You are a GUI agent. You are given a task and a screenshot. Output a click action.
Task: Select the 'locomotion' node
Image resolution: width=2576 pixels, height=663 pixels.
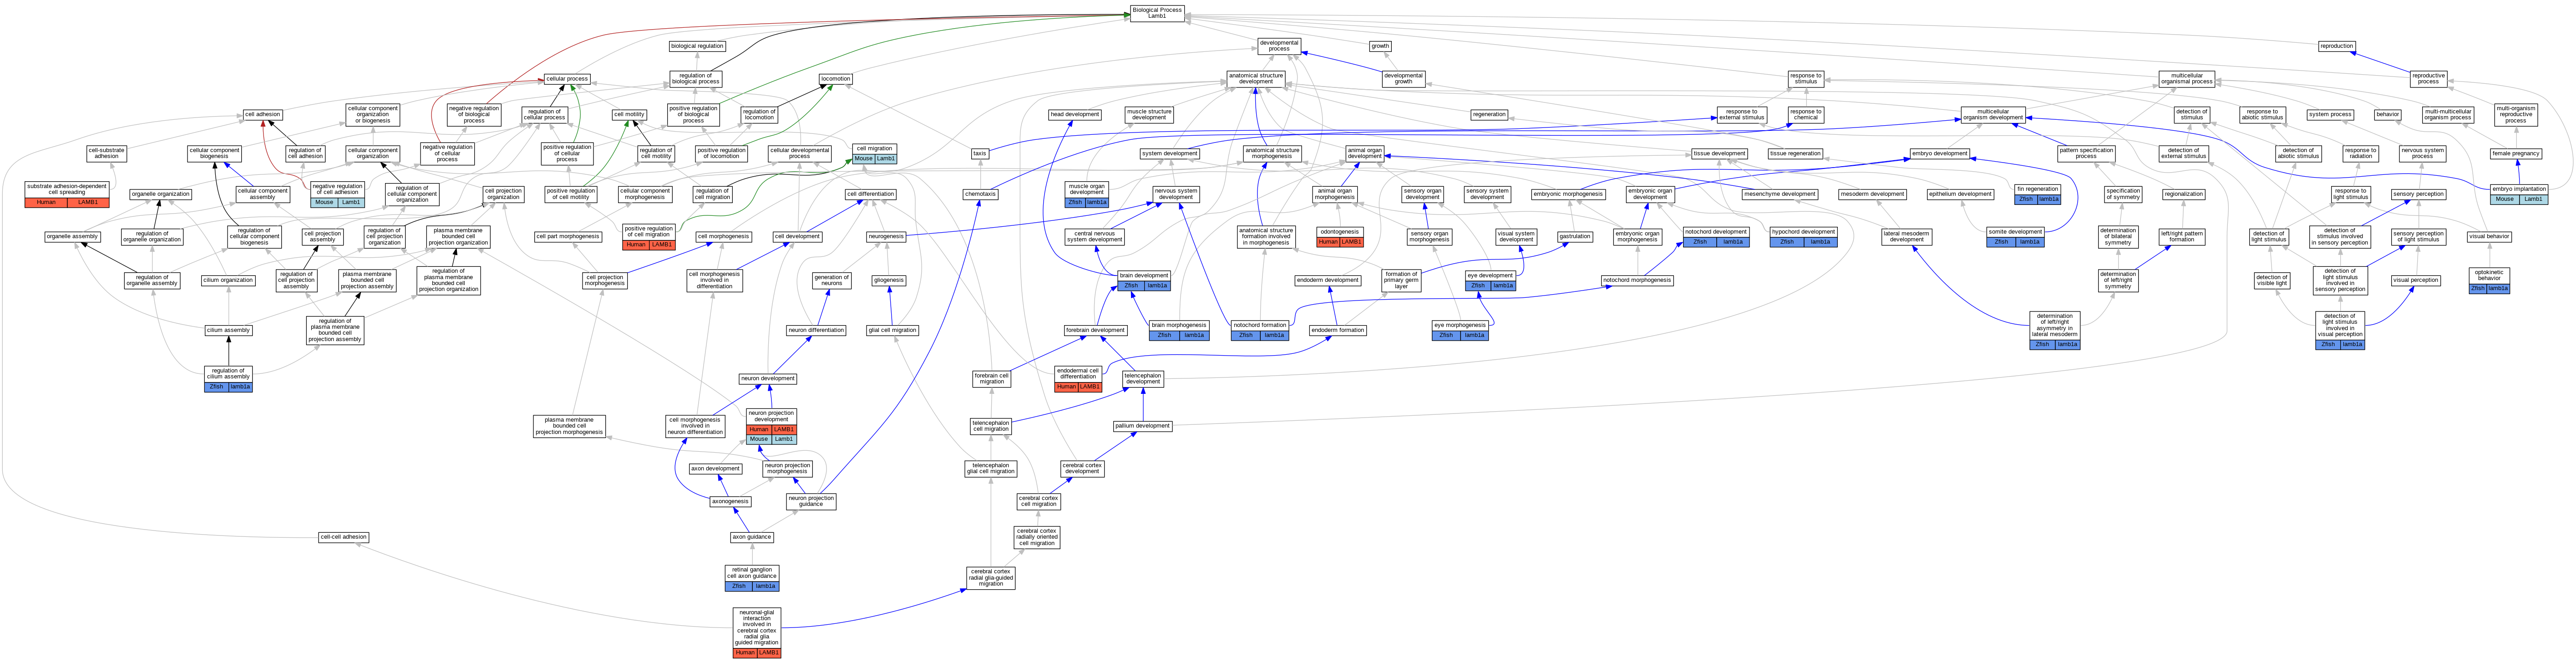(836, 79)
